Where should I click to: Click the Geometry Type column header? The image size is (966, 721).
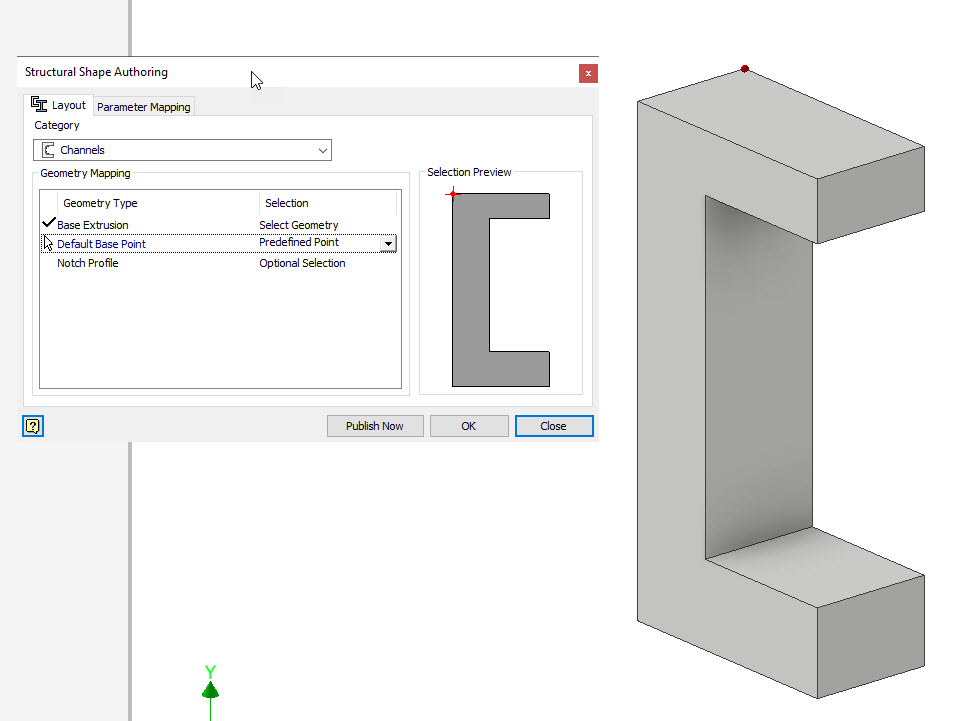(100, 203)
